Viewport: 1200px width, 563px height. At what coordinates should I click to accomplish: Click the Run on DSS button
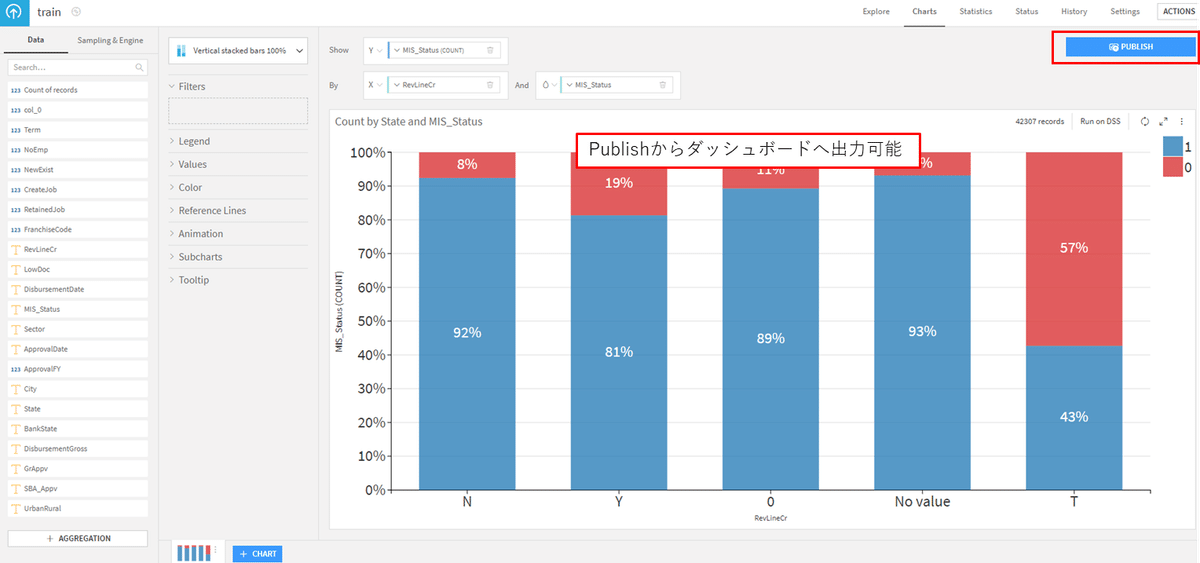point(1100,121)
